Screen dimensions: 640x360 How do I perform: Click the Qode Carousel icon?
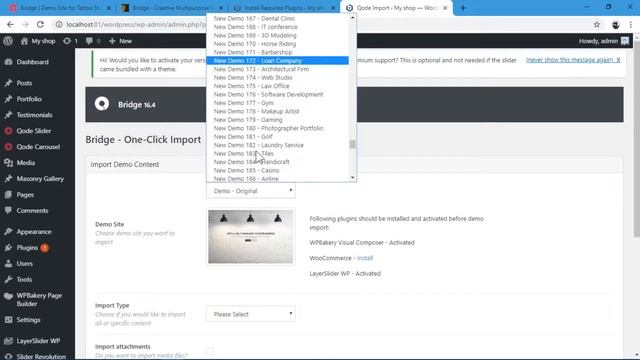8,147
